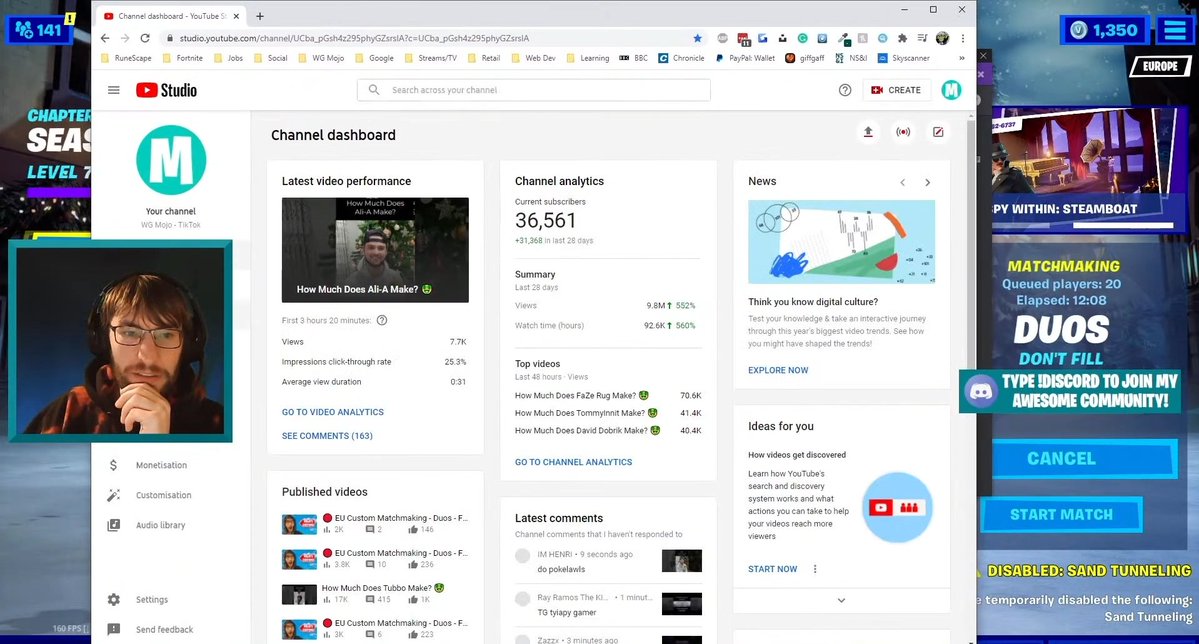This screenshot has width=1199, height=644.
Task: Open three-dot options in Ideas for you card
Action: pyautogui.click(x=815, y=569)
